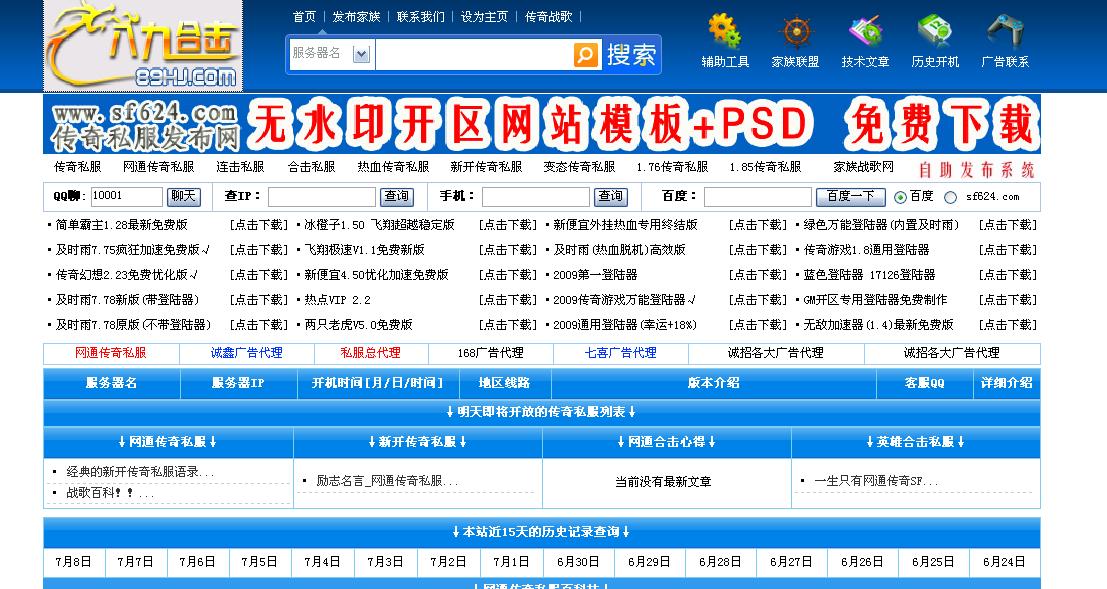This screenshot has width=1107, height=589.
Task: Open the 传奇战歌 menu item
Action: pyautogui.click(x=550, y=16)
